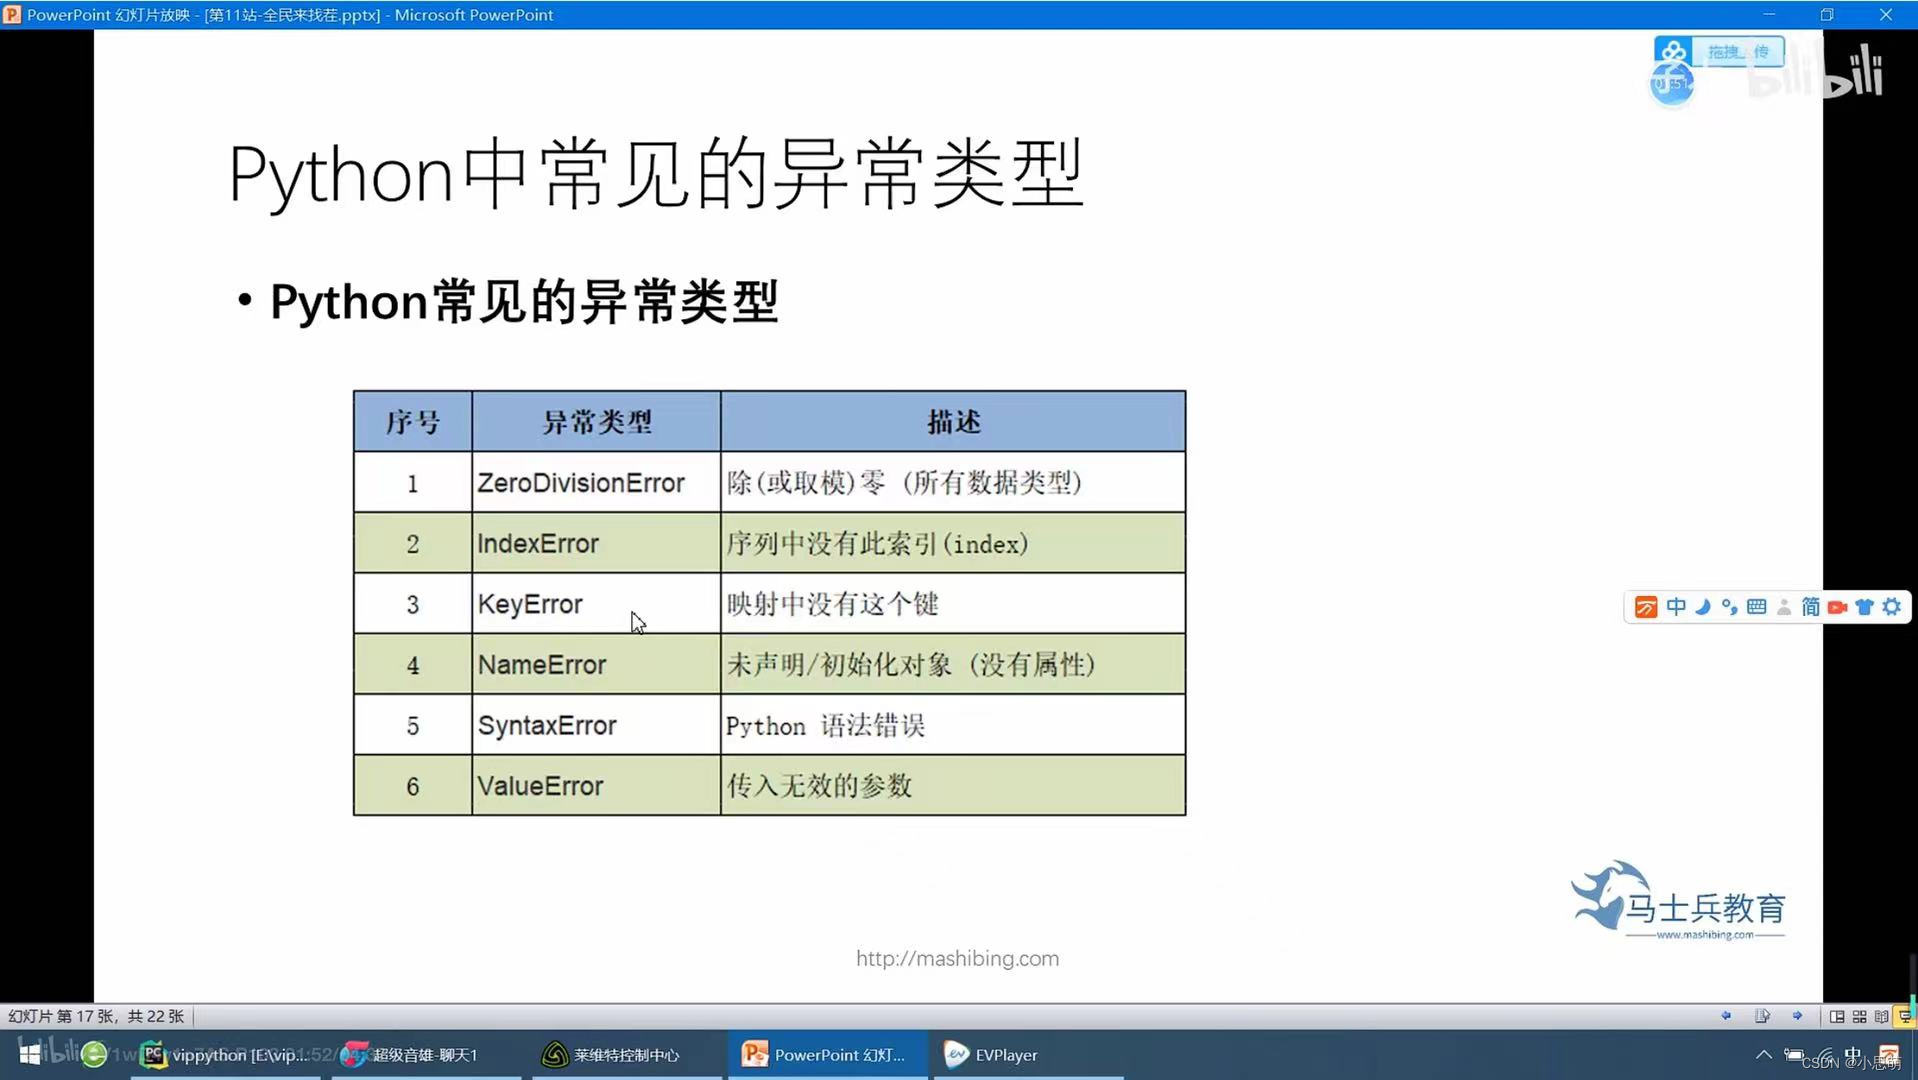Screen dimensions: 1918x1080
Task: Open the soft keyboard from IME bar
Action: coord(1756,607)
